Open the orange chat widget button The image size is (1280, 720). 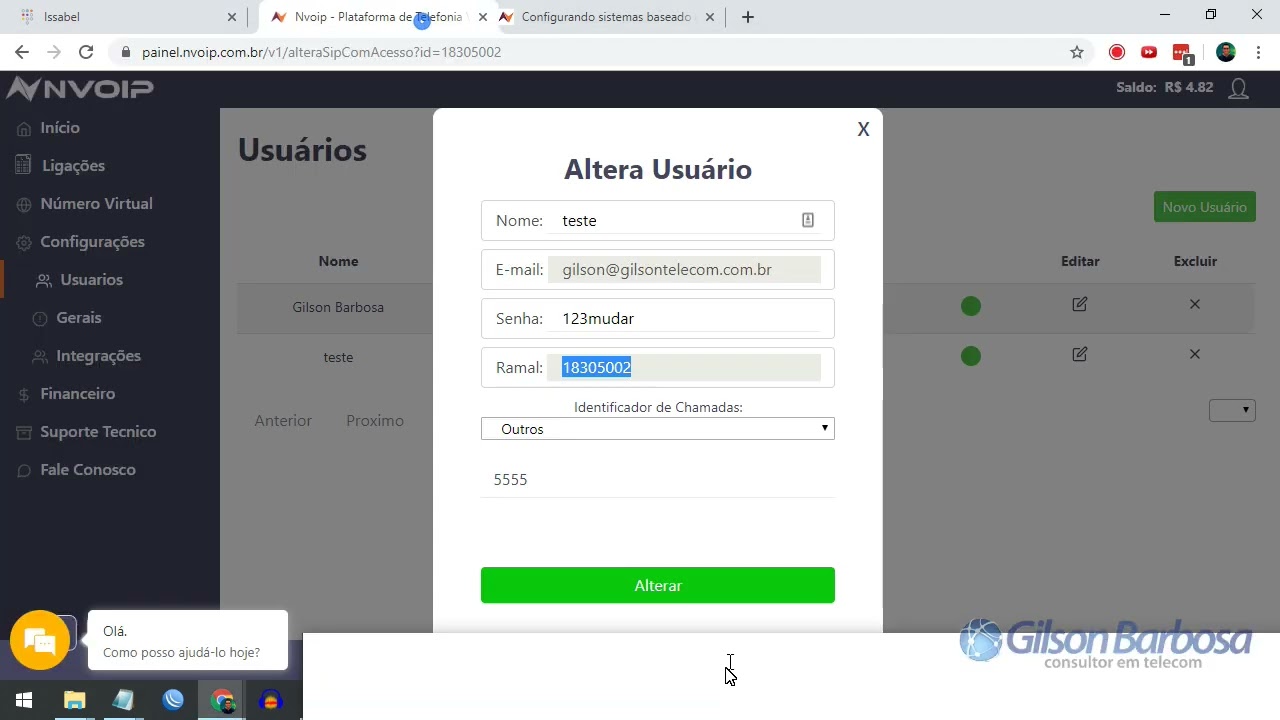(x=39, y=640)
